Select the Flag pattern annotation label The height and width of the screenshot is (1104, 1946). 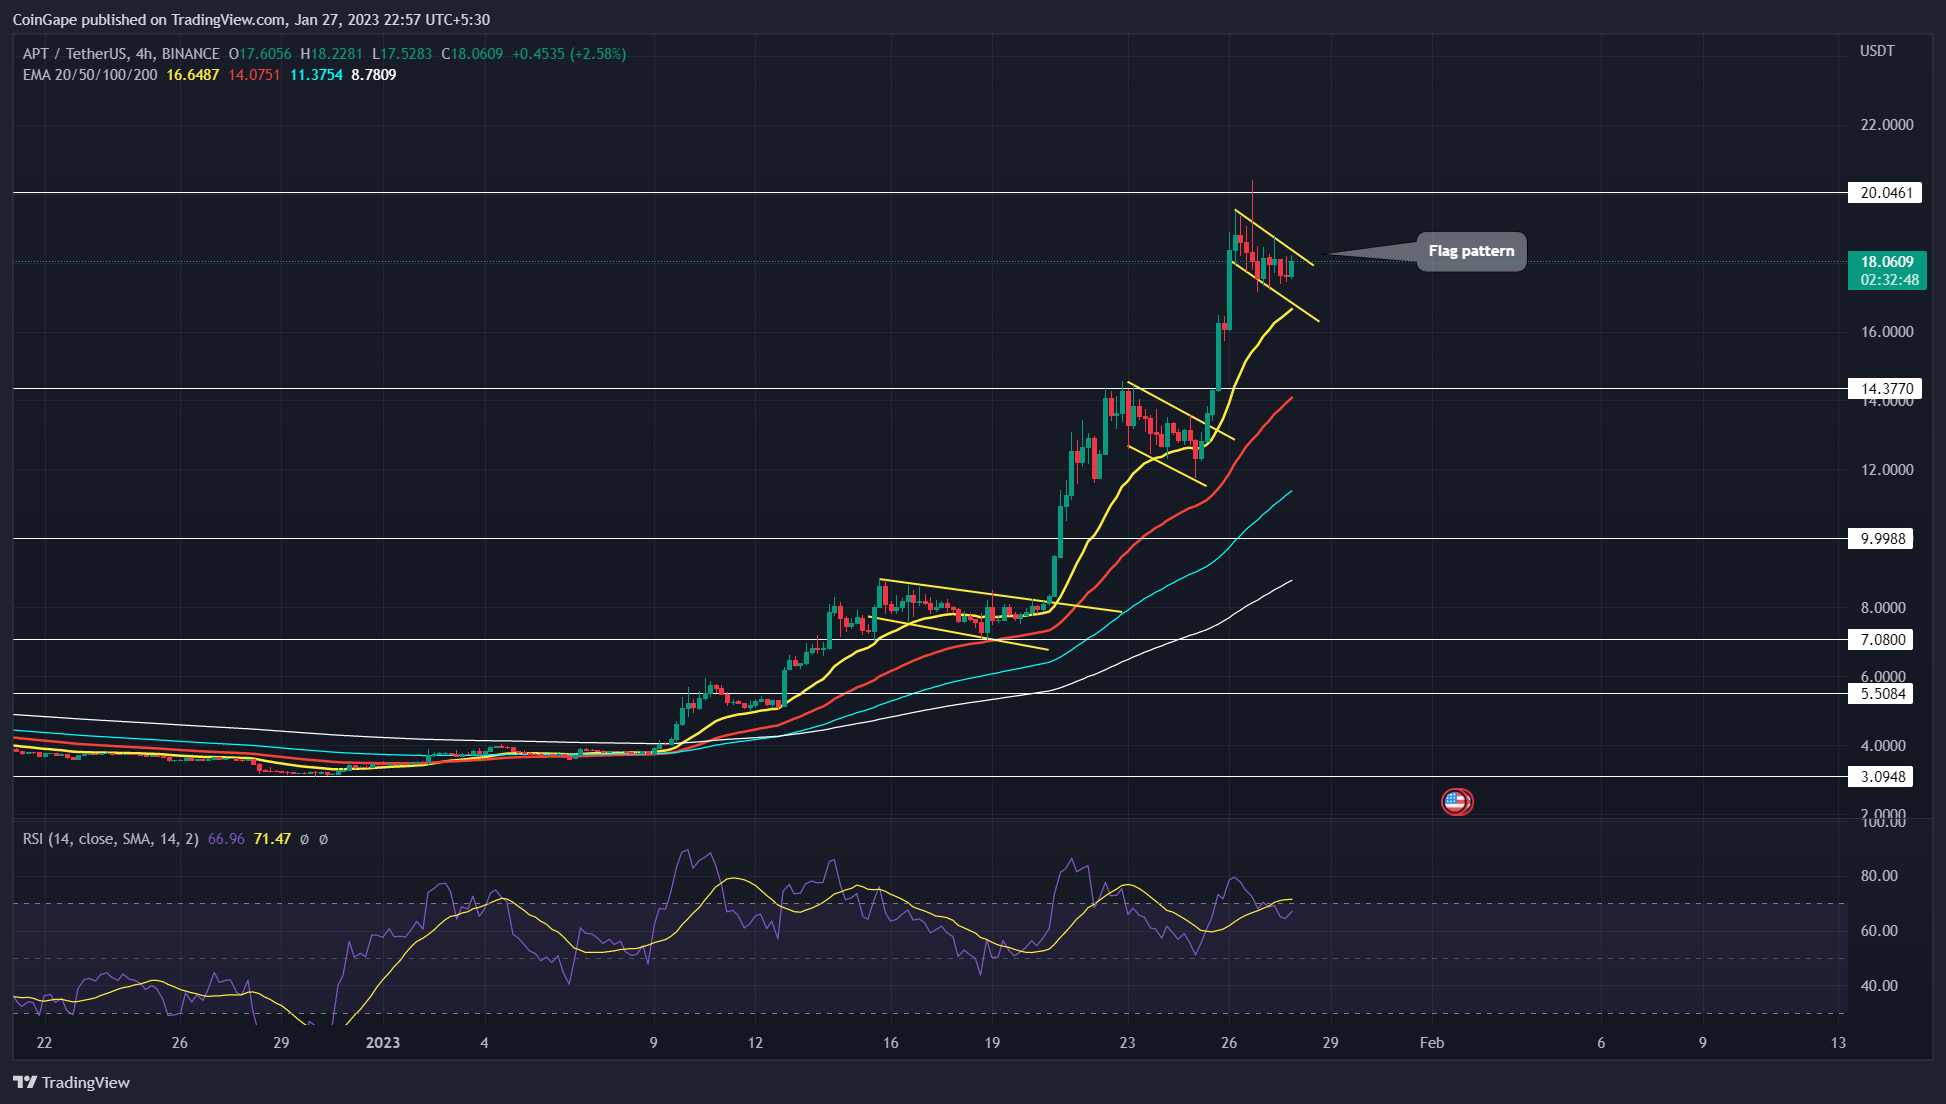coord(1471,251)
